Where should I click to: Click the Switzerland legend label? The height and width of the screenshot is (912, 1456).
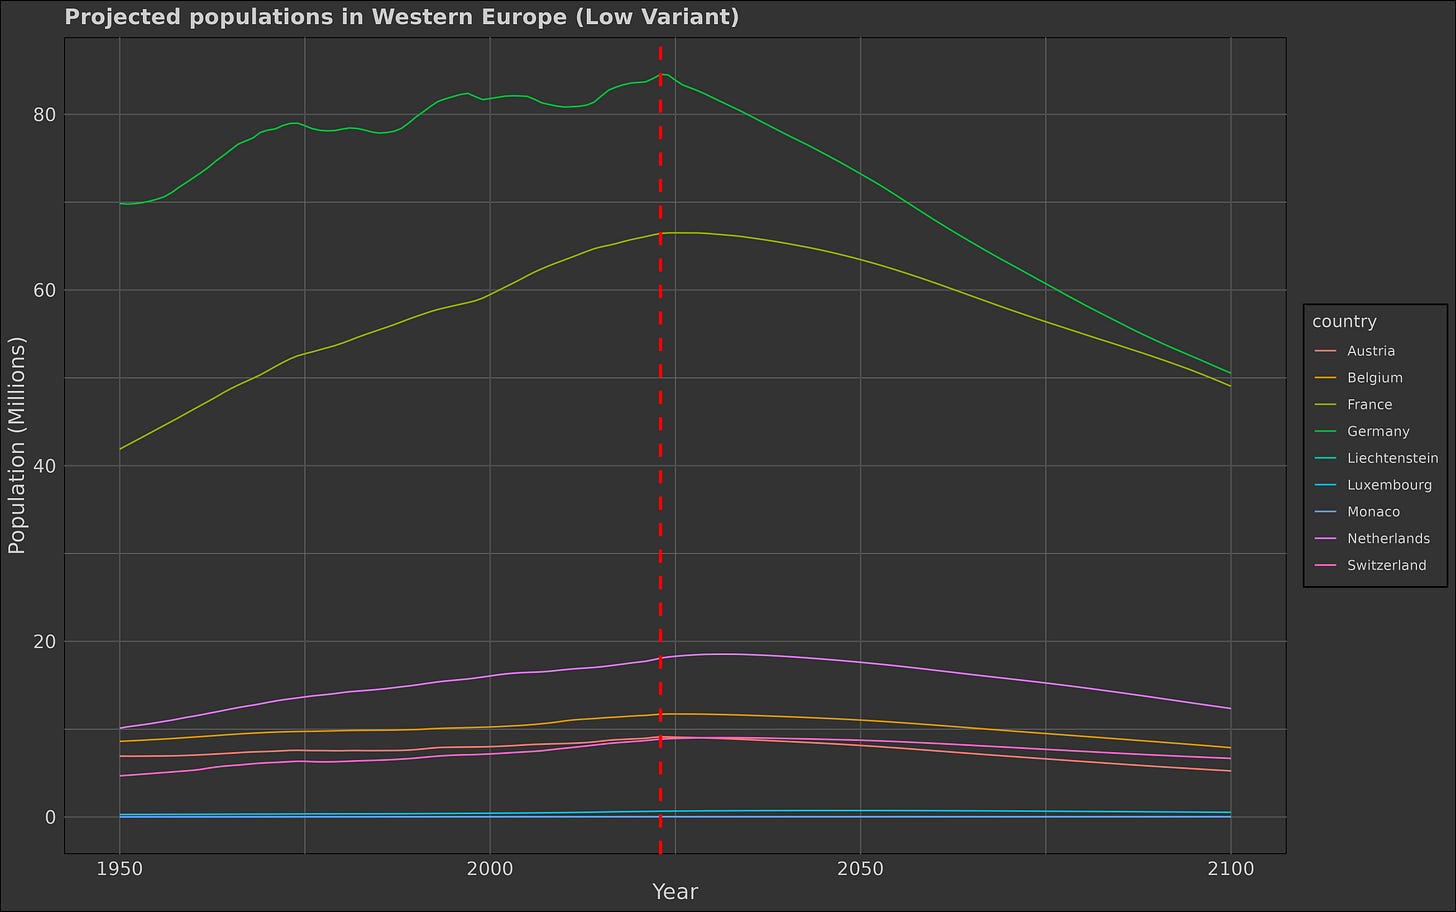tap(1387, 566)
